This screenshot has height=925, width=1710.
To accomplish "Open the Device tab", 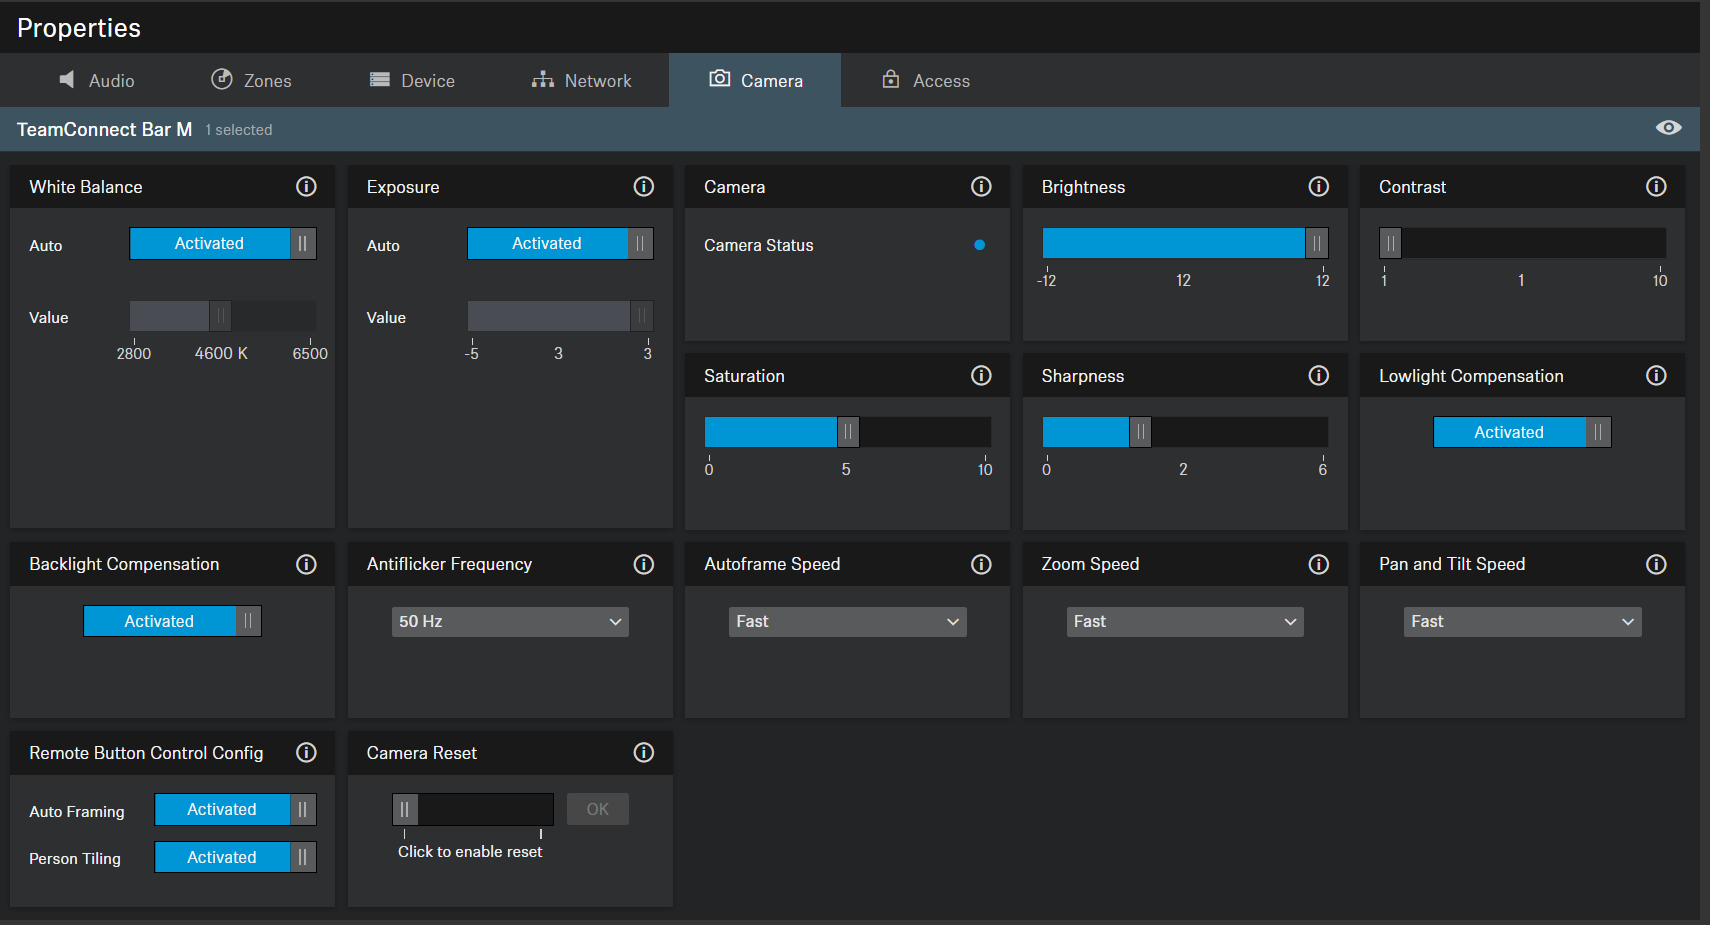I will (x=412, y=80).
